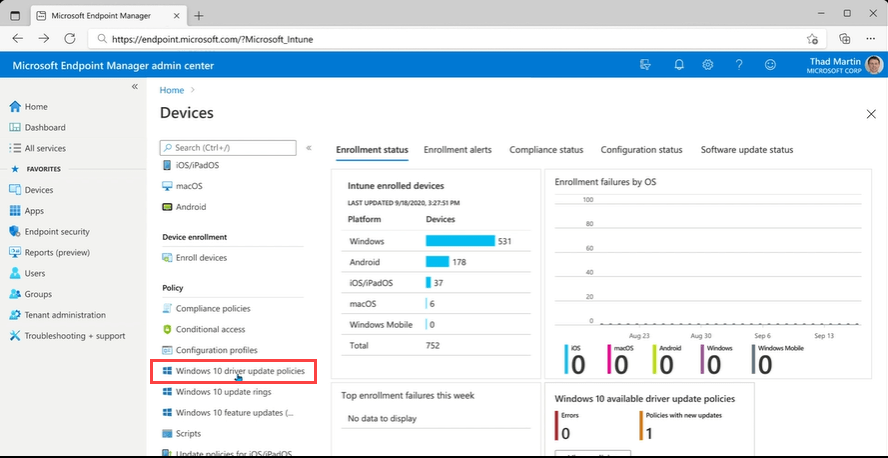Open the feedback smiley icon
The width and height of the screenshot is (888, 458).
770,65
